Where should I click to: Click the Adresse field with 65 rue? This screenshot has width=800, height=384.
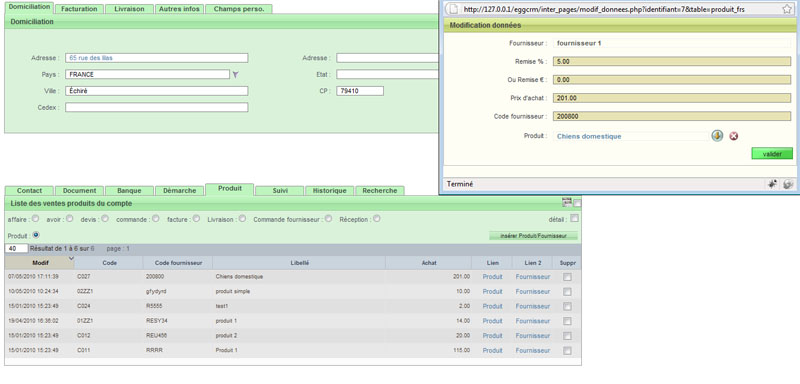coord(157,58)
